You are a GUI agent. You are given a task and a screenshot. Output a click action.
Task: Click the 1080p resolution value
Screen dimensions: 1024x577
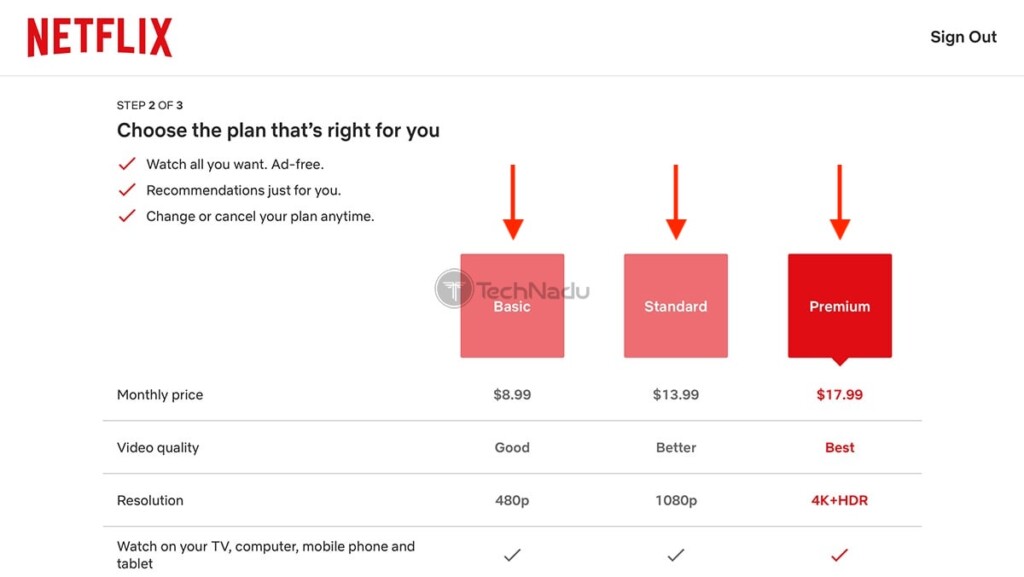pos(676,500)
